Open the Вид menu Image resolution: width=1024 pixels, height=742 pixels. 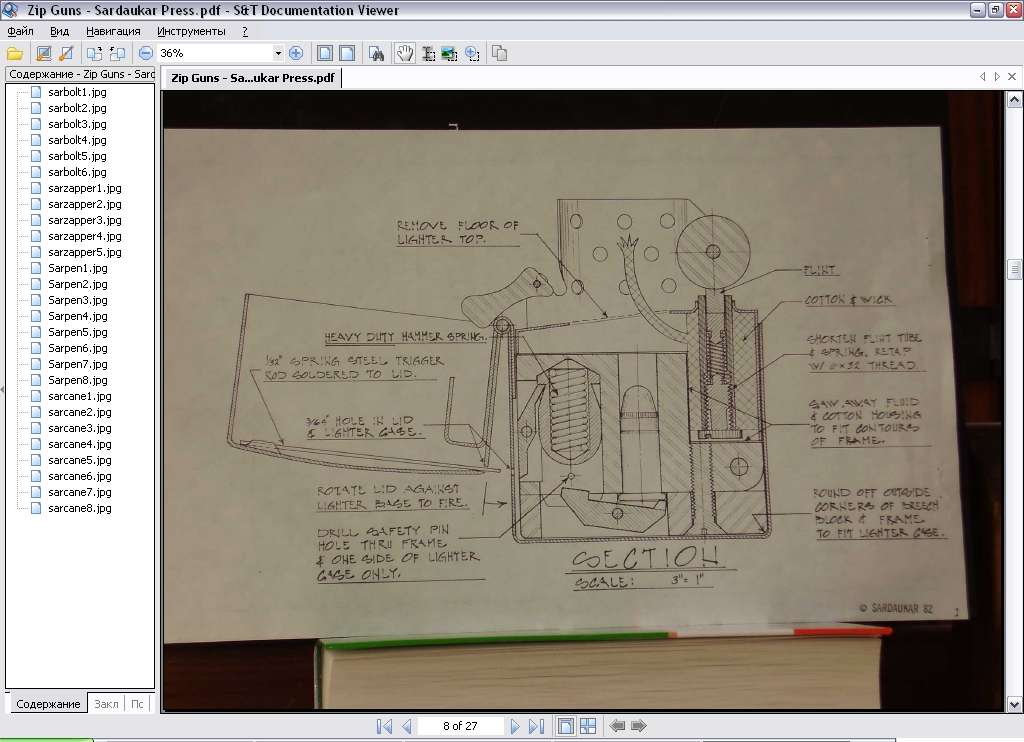[x=59, y=31]
